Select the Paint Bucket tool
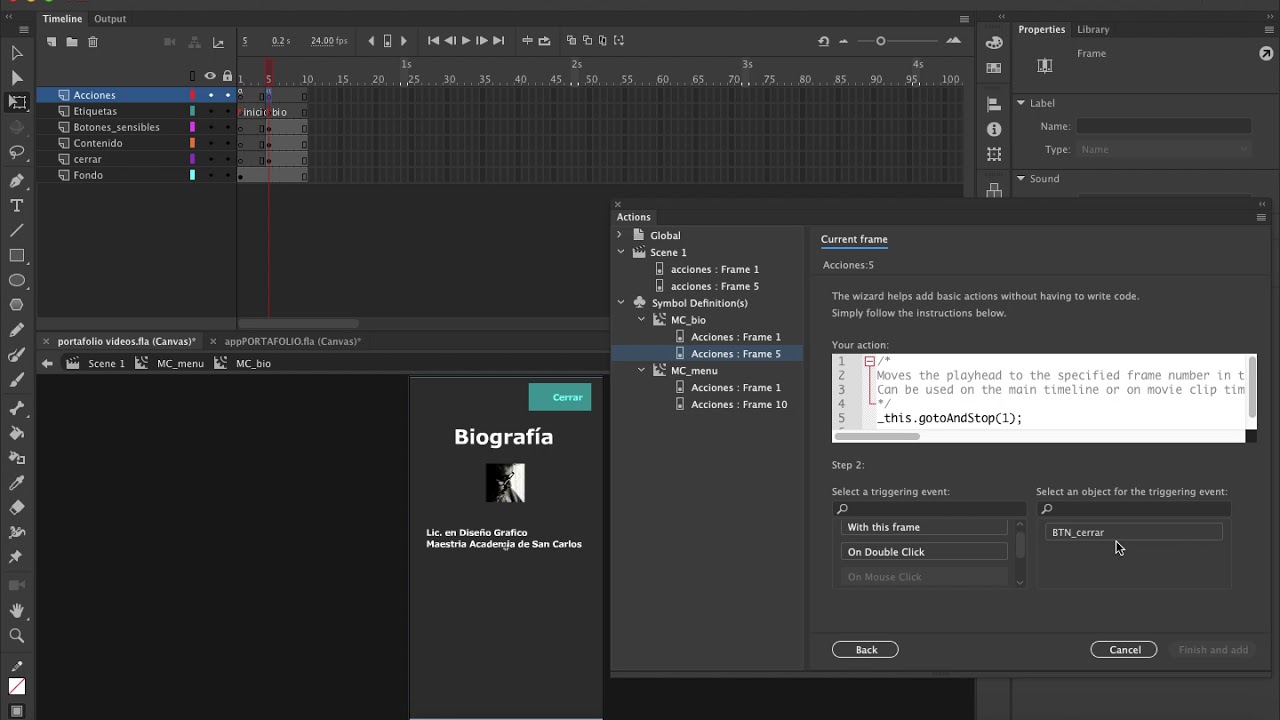The image size is (1280, 720). point(17,433)
